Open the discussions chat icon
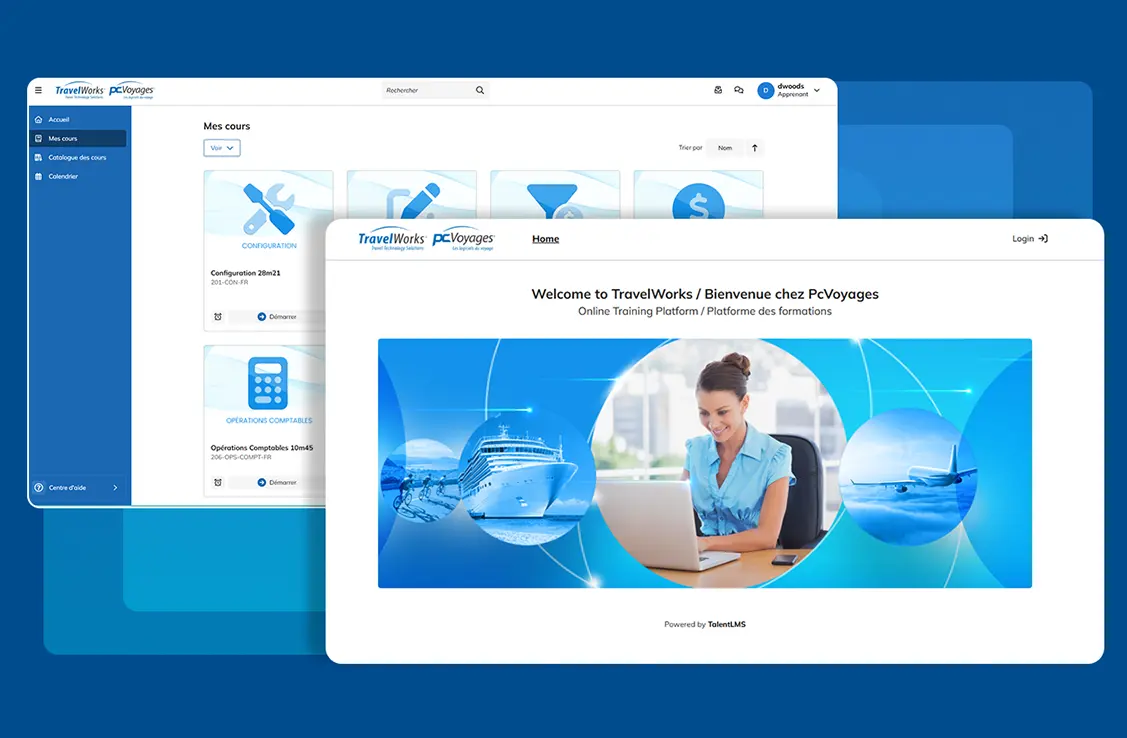Image resolution: width=1127 pixels, height=738 pixels. 739,91
